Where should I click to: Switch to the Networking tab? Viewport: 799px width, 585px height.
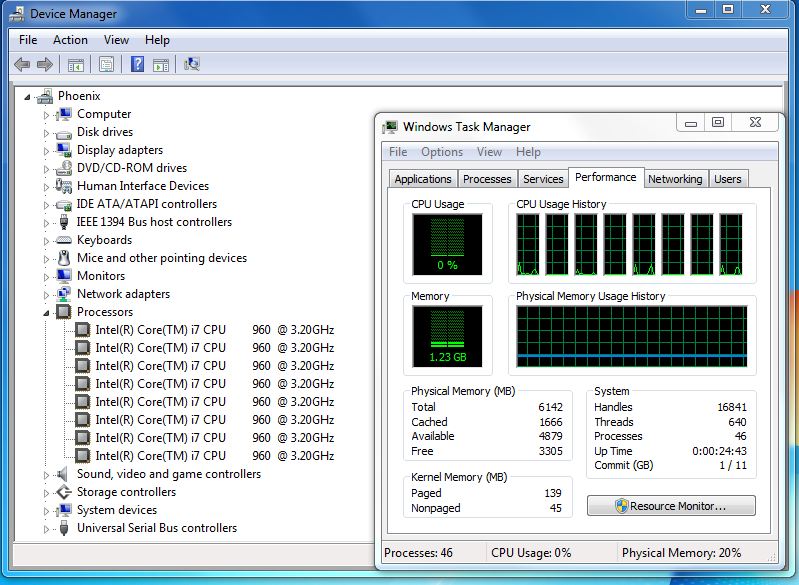(x=675, y=179)
